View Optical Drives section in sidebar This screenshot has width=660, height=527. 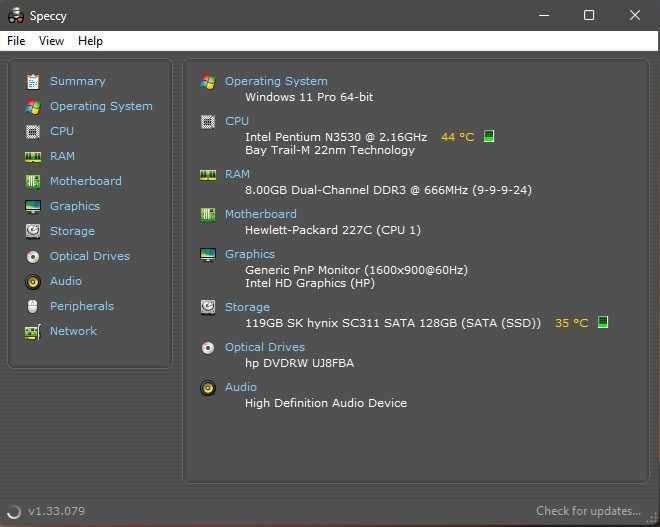(x=90, y=256)
